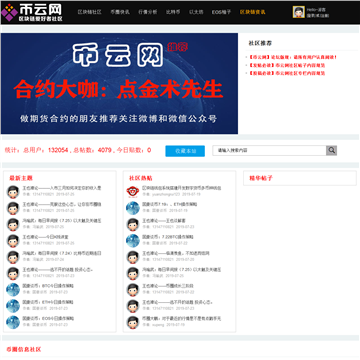Click avatar of ETH今日操作策略 post
The width and height of the screenshot is (360, 360).
click(x=13, y=306)
